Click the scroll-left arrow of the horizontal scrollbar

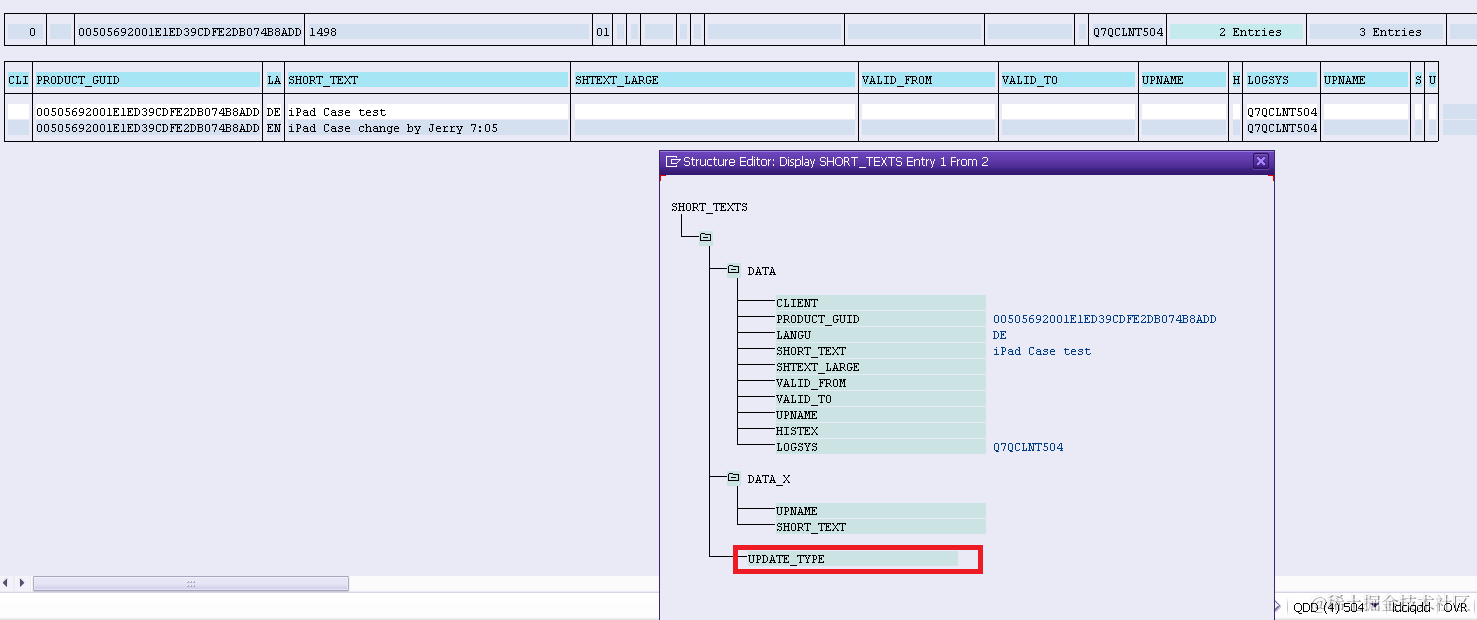[x=7, y=583]
